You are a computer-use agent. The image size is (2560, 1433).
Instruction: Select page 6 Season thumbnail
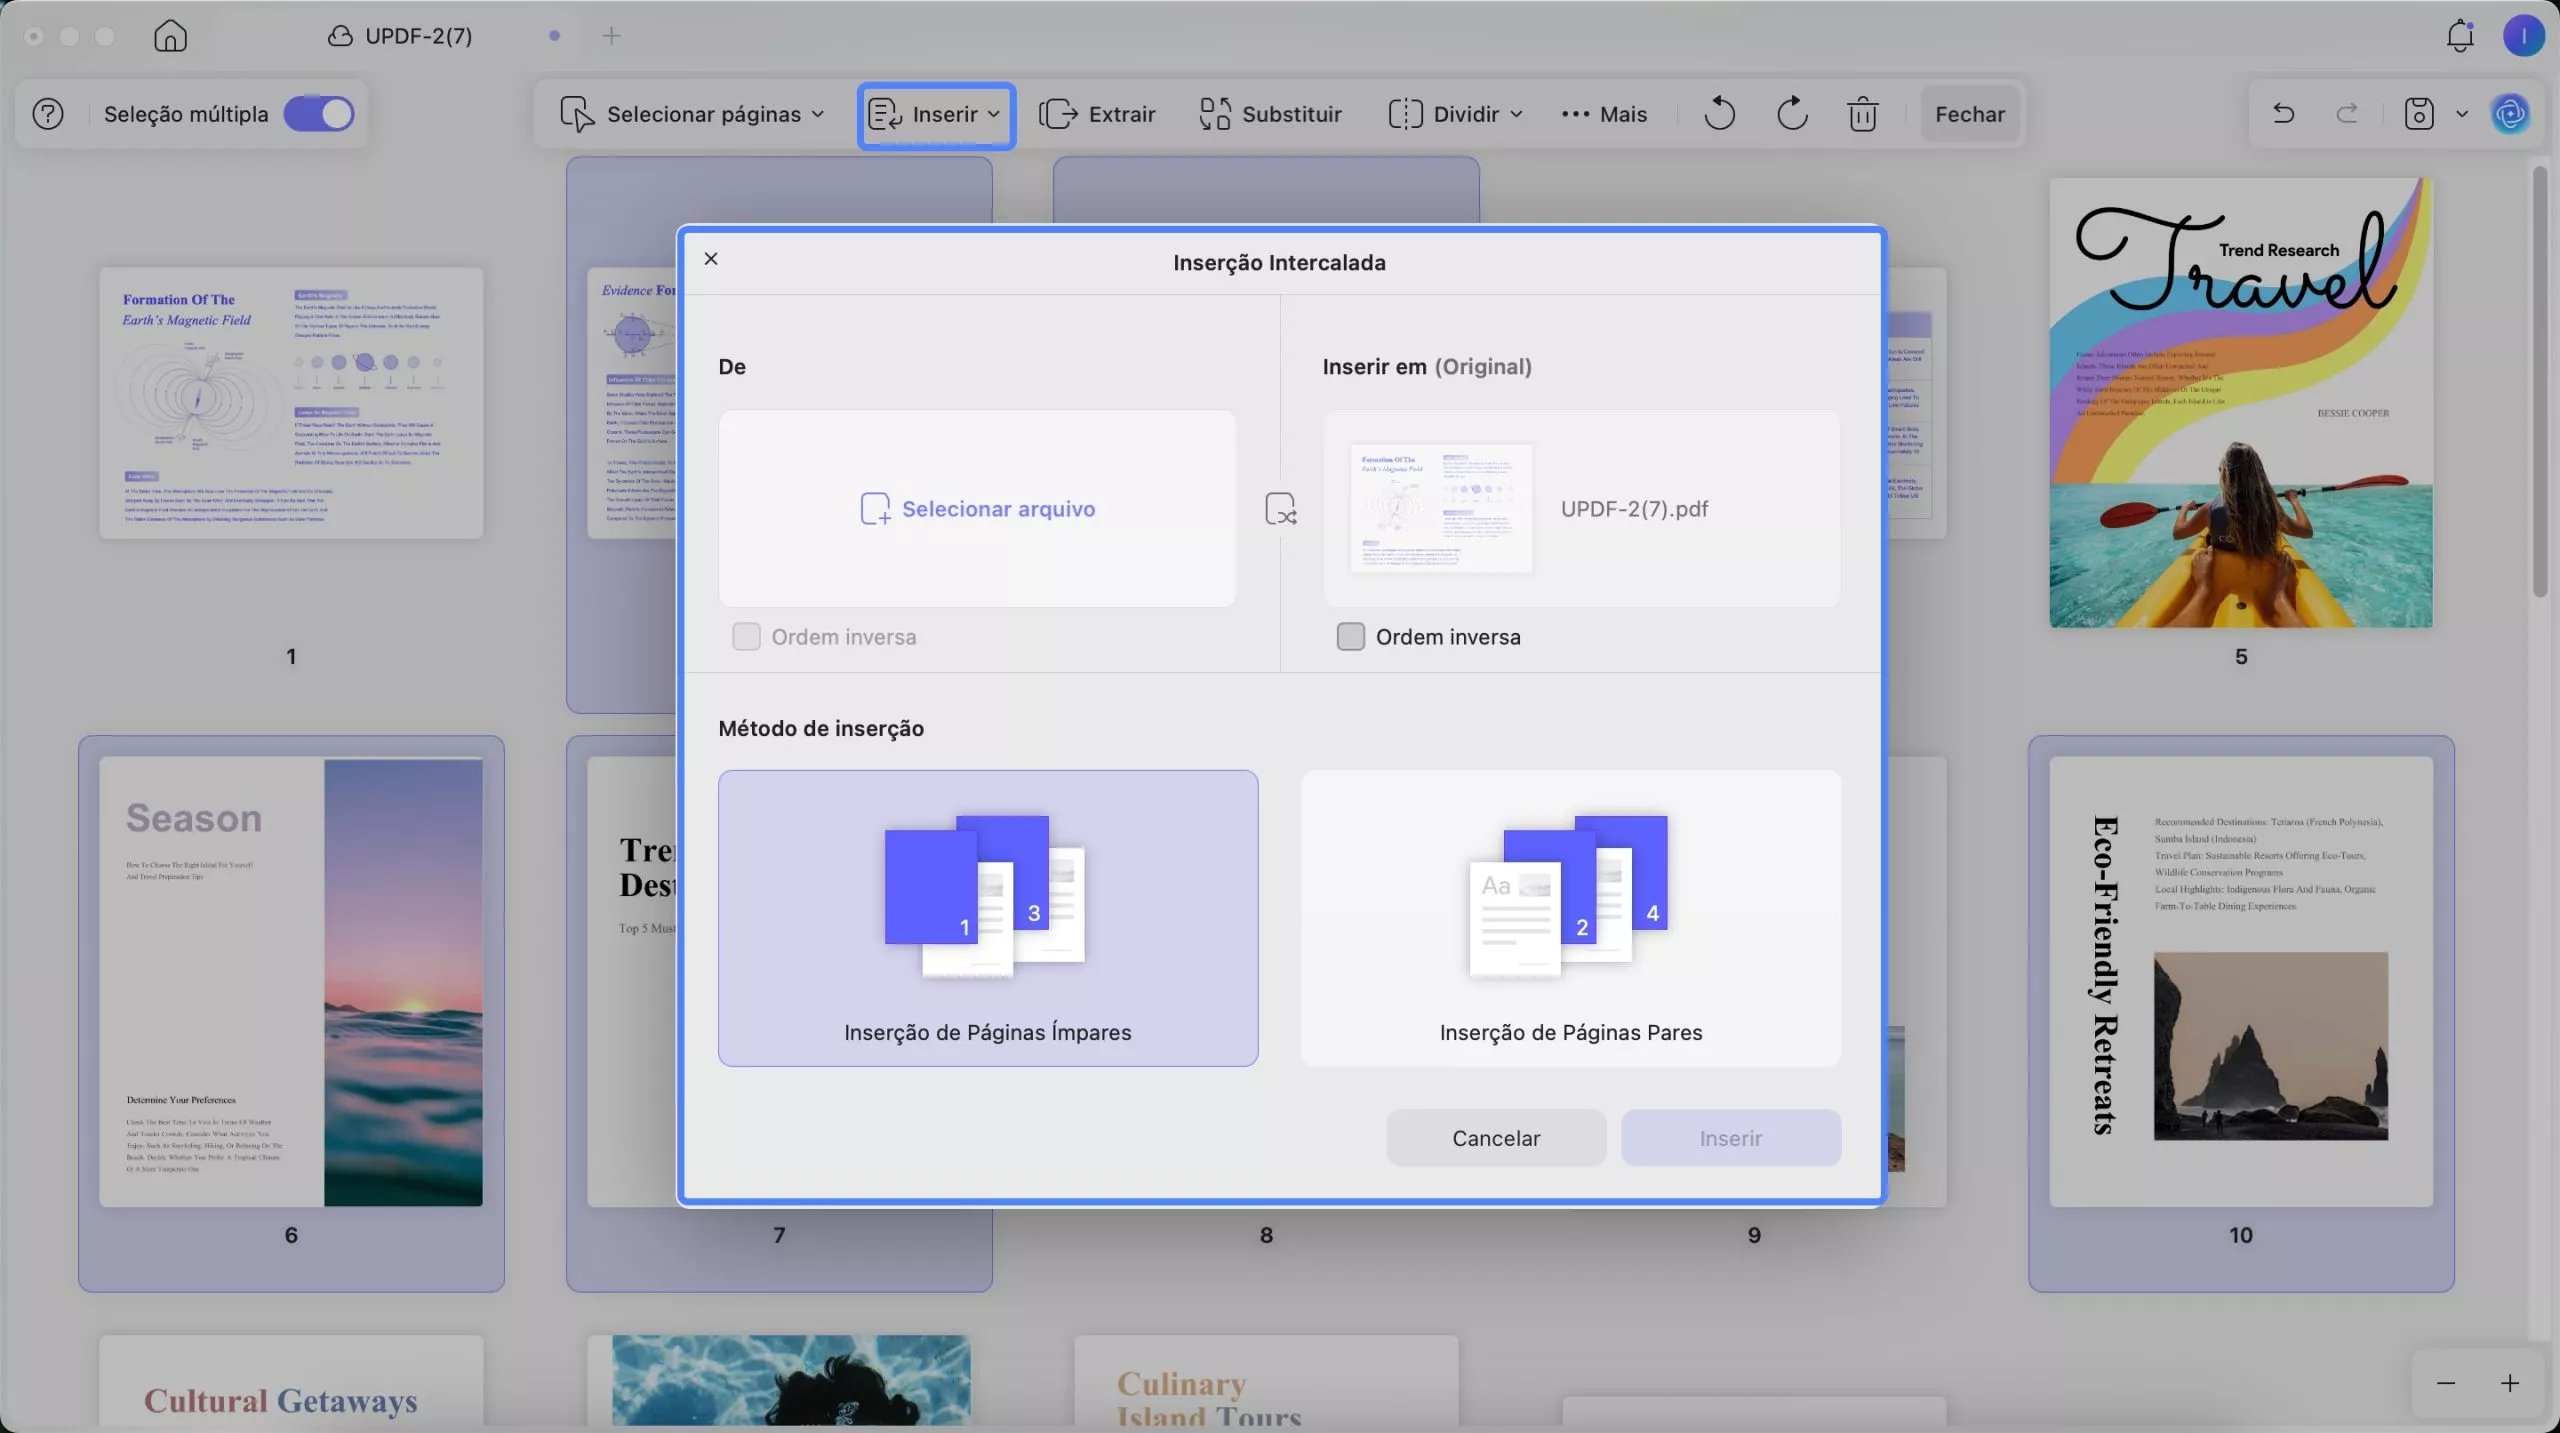[291, 982]
